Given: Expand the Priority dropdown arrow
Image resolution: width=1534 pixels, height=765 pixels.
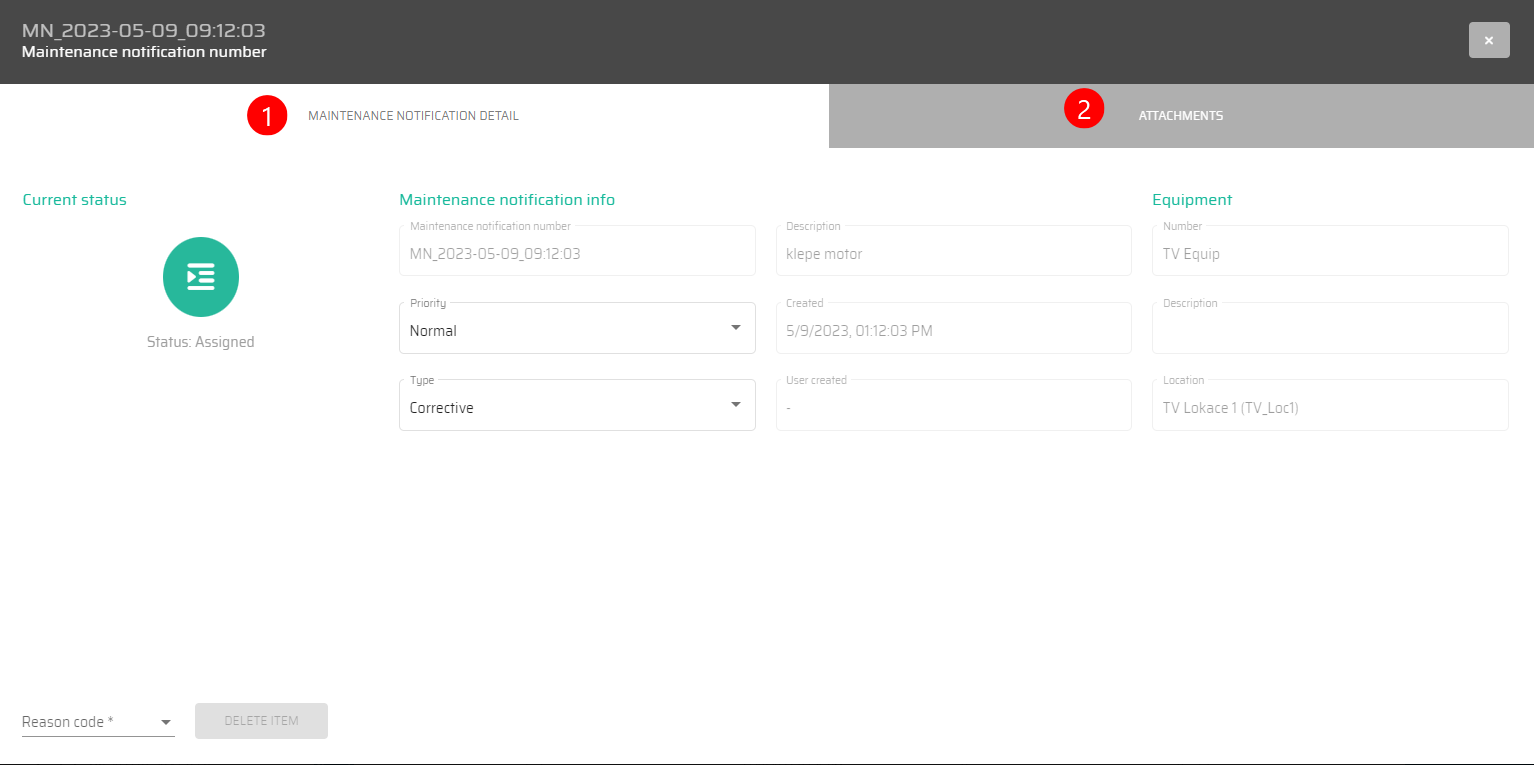Looking at the screenshot, I should 736,328.
